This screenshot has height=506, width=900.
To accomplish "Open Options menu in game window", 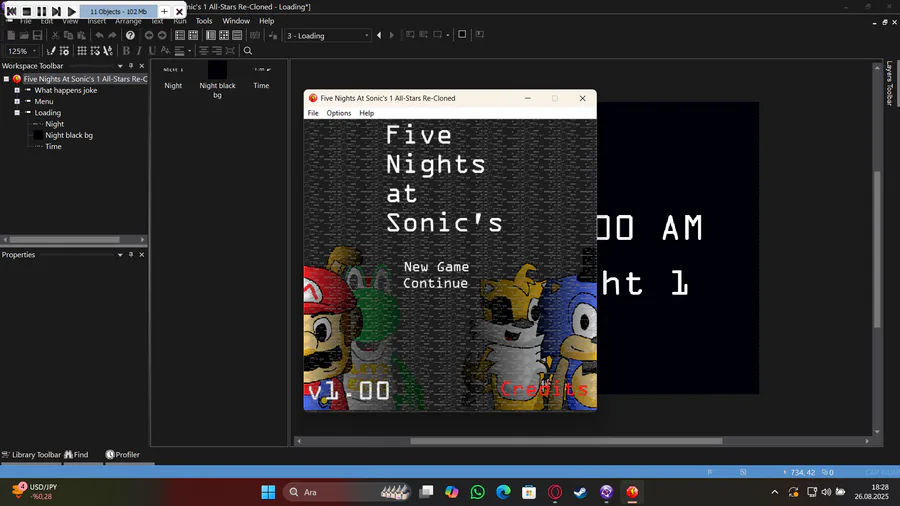I will click(x=339, y=113).
